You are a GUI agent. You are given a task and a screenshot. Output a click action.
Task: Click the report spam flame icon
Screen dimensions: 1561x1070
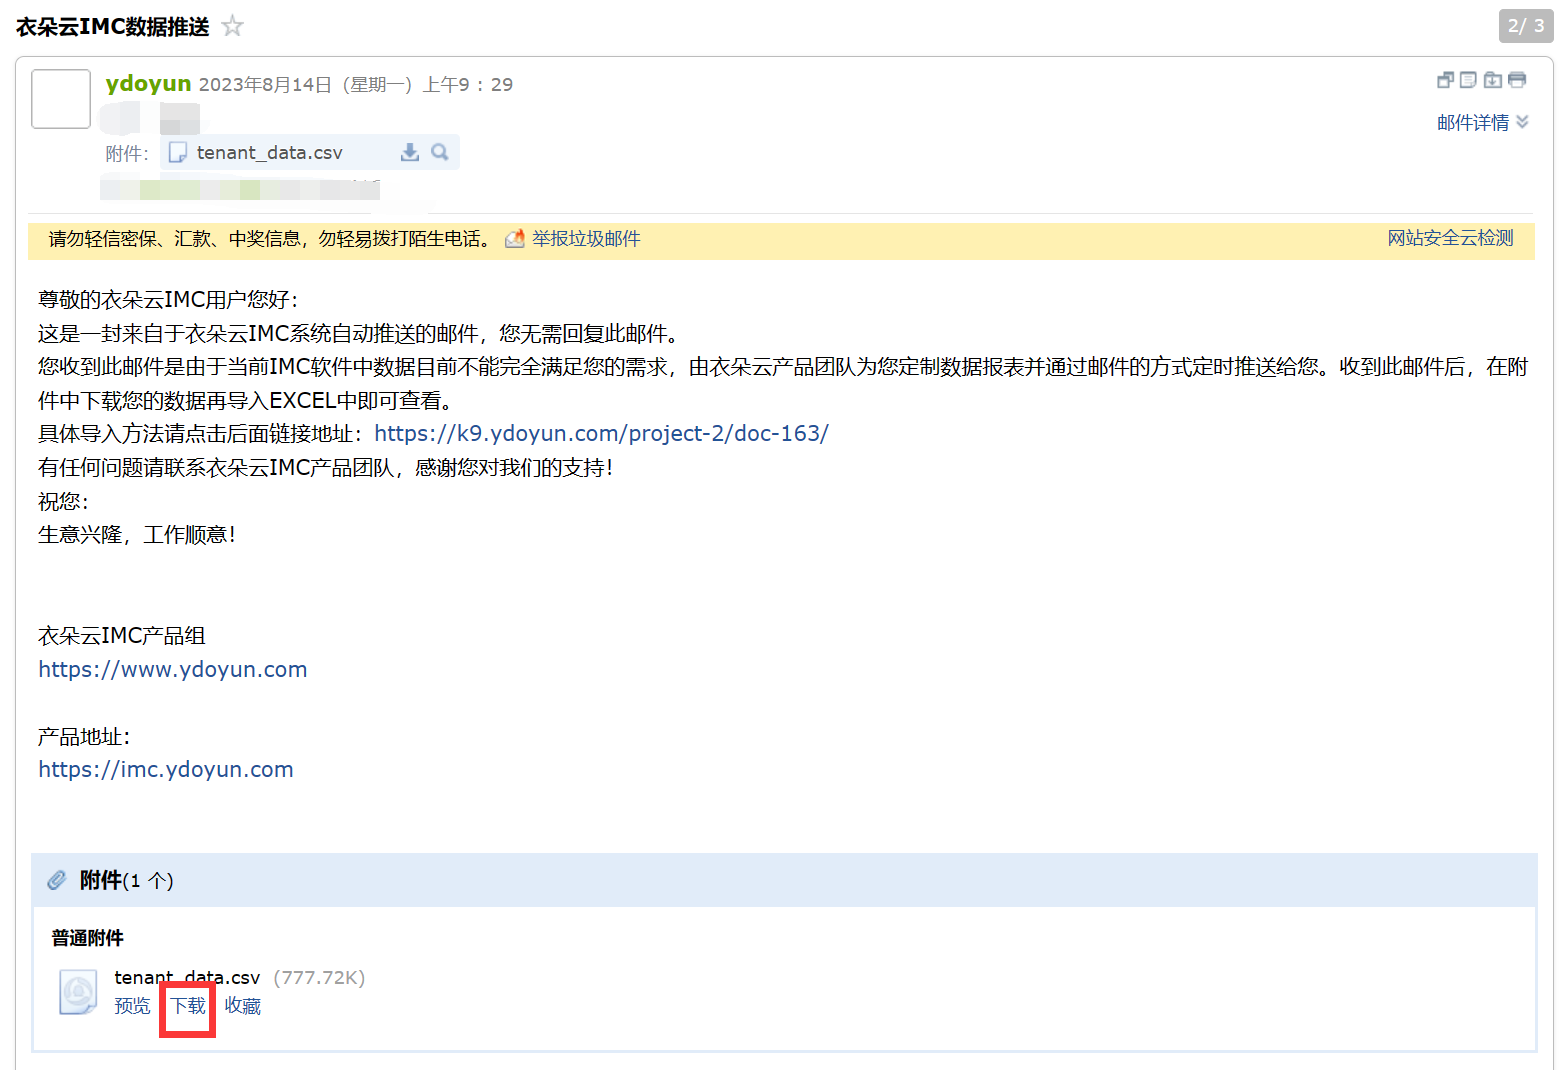point(515,239)
